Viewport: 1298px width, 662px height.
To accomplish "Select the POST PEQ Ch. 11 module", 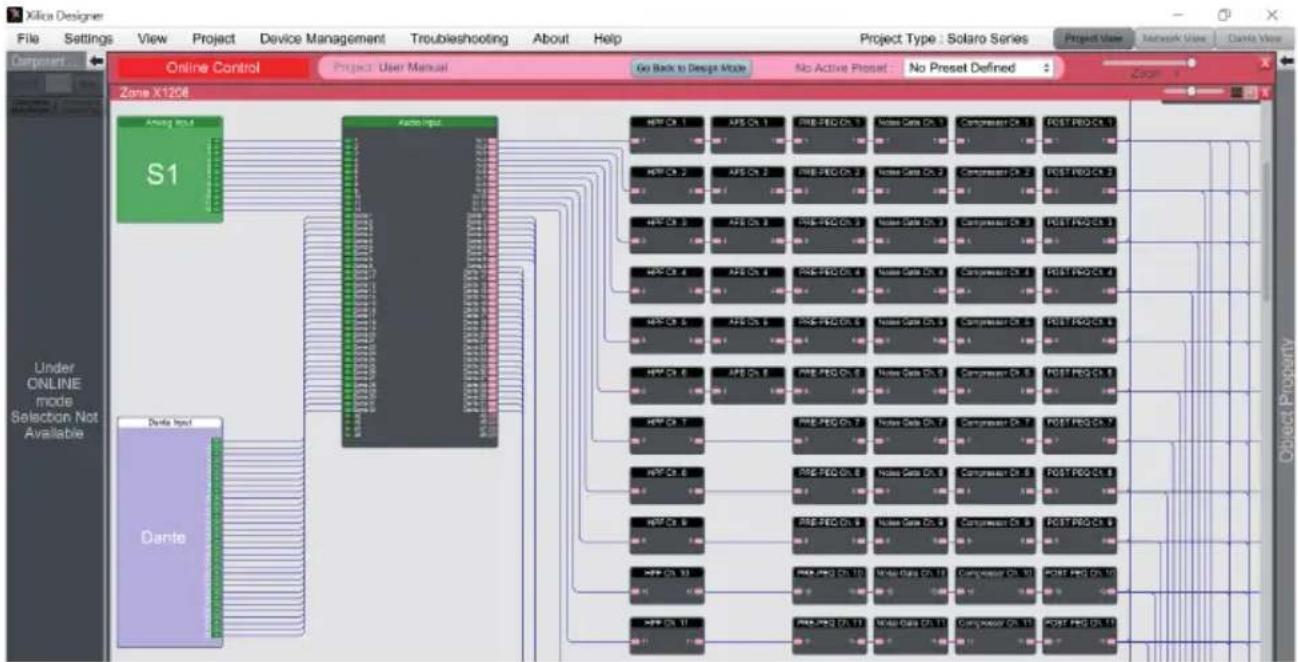I will (1079, 635).
